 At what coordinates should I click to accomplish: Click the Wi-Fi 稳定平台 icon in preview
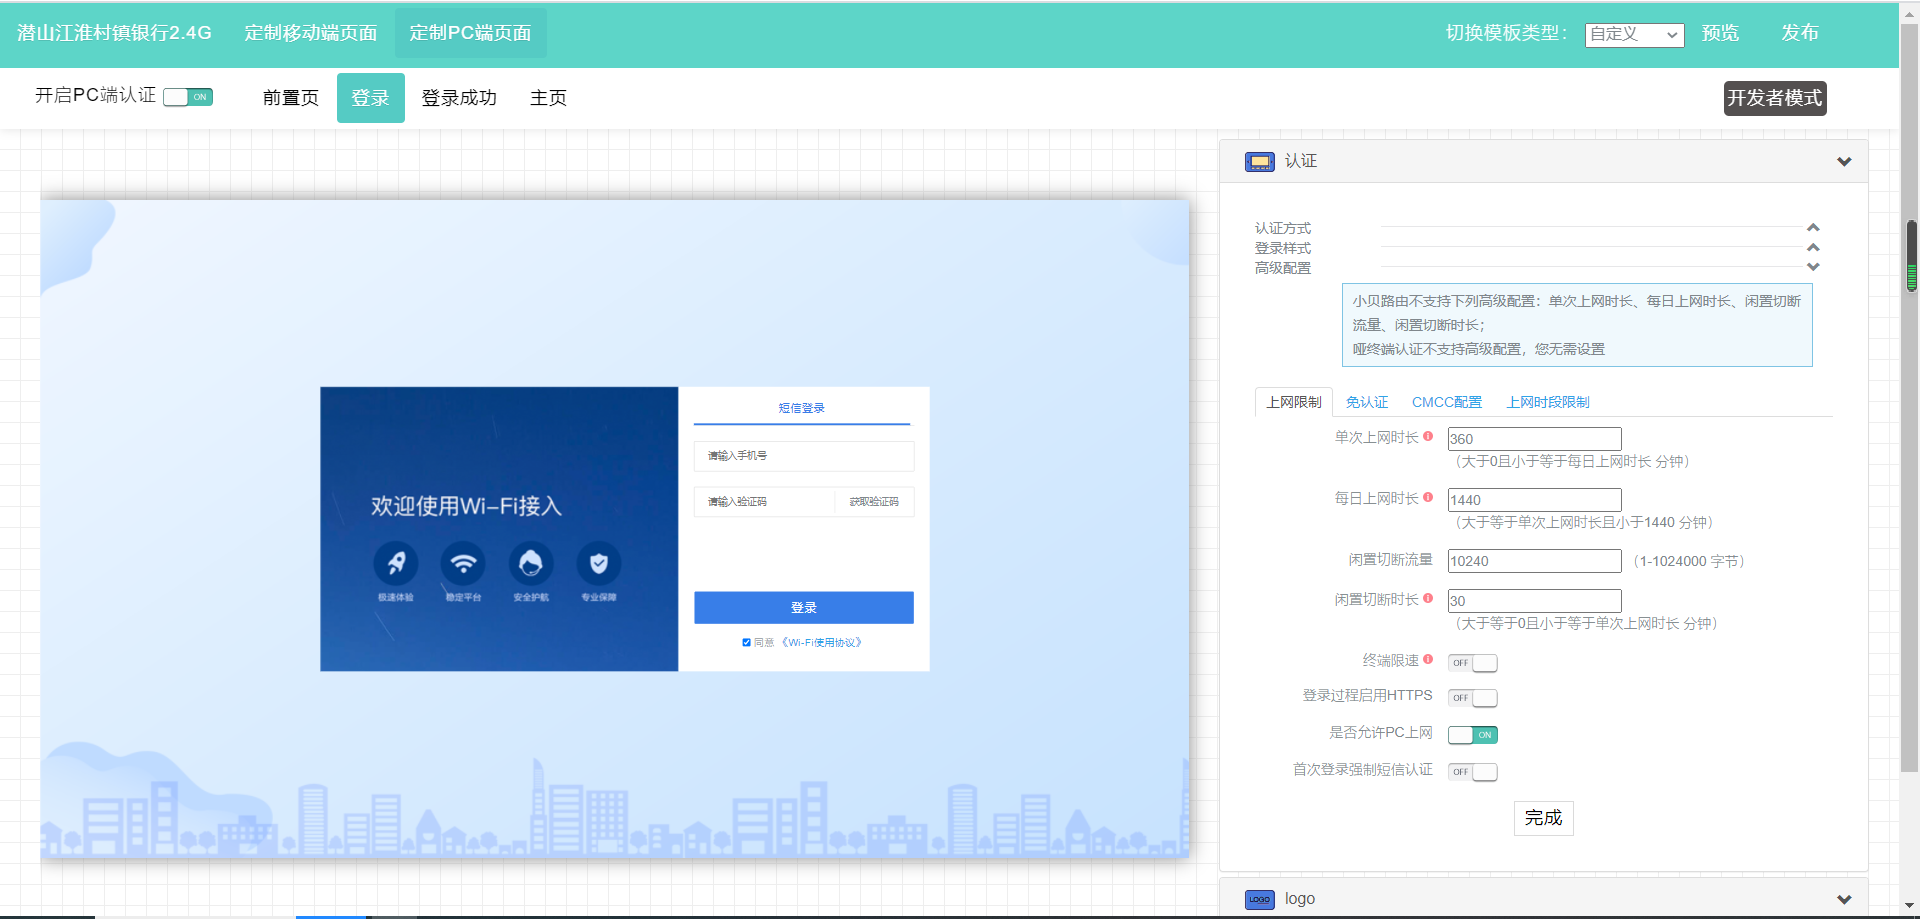(x=463, y=564)
